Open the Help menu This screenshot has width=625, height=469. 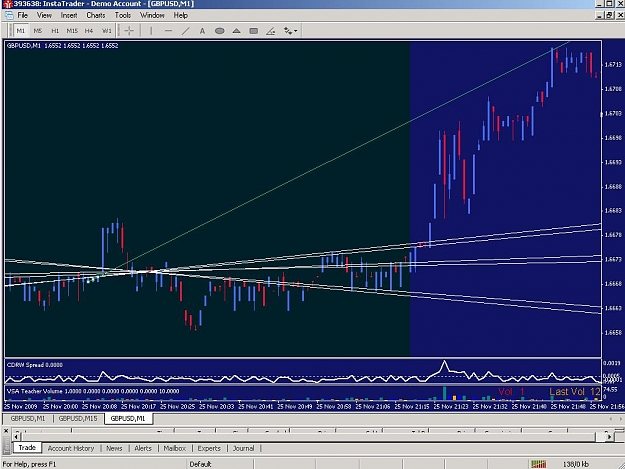pyautogui.click(x=180, y=15)
